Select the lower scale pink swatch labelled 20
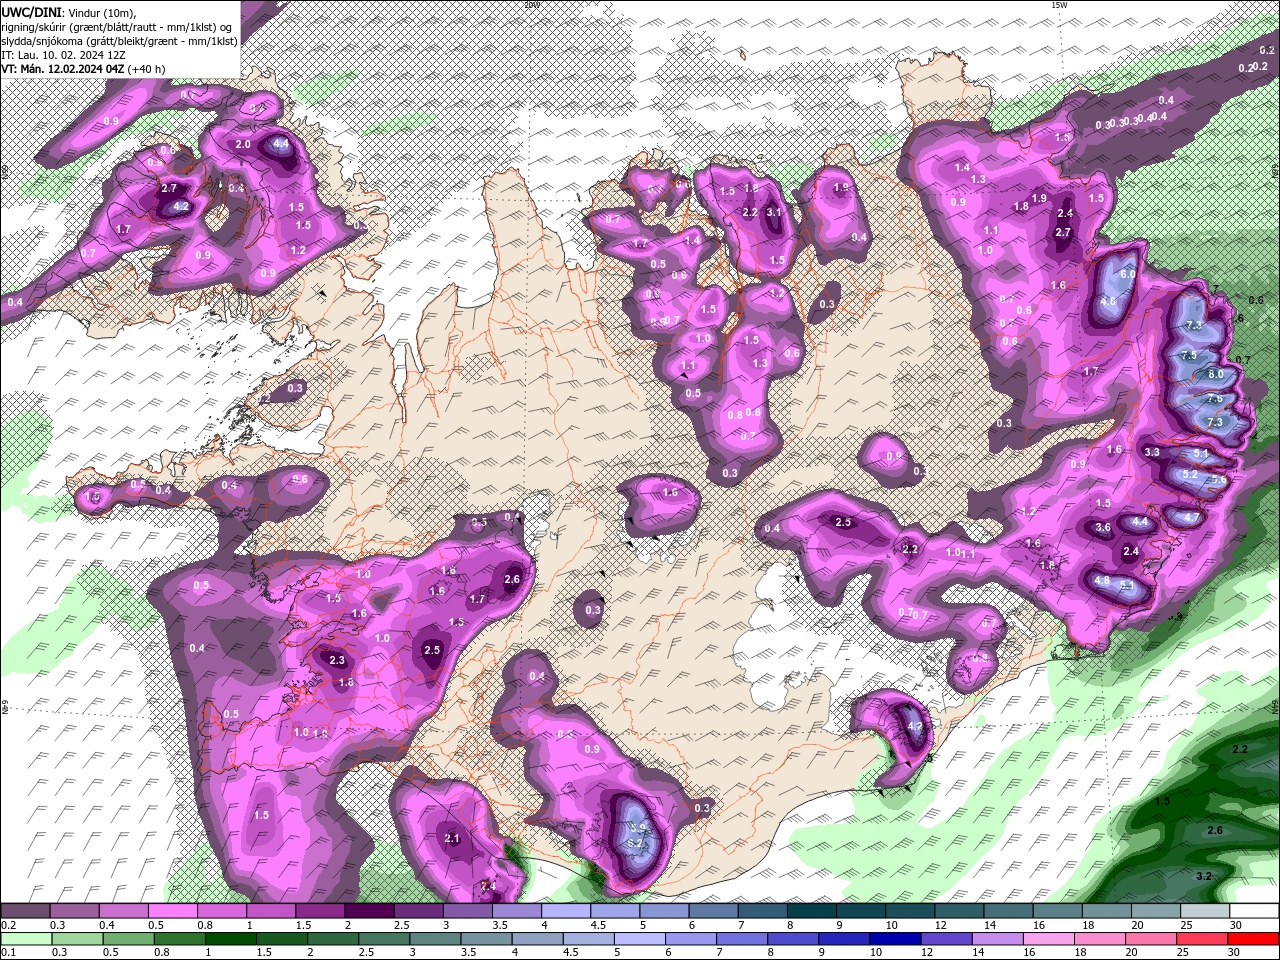Viewport: 1280px width, 960px height. tap(1152, 938)
